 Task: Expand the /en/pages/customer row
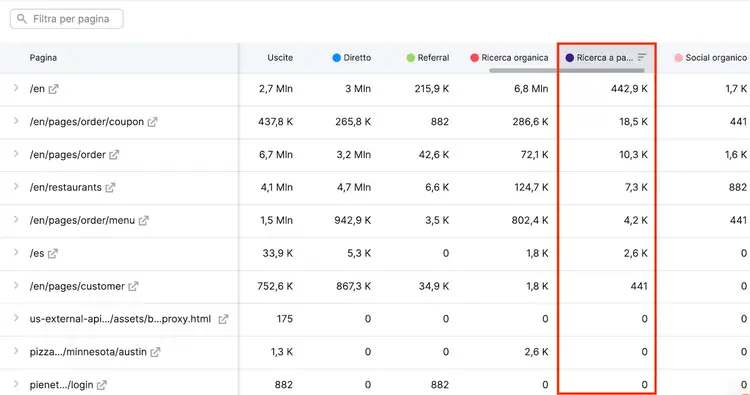point(16,285)
